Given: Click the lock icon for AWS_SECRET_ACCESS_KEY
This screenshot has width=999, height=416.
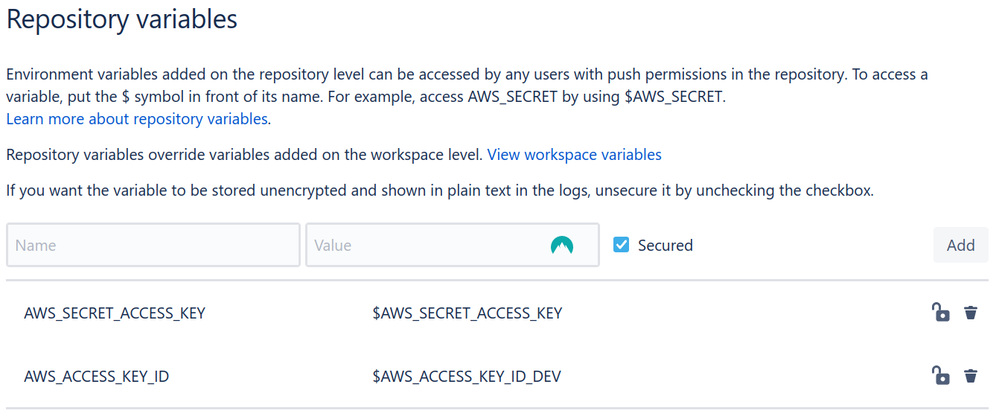Looking at the screenshot, I should click(940, 312).
